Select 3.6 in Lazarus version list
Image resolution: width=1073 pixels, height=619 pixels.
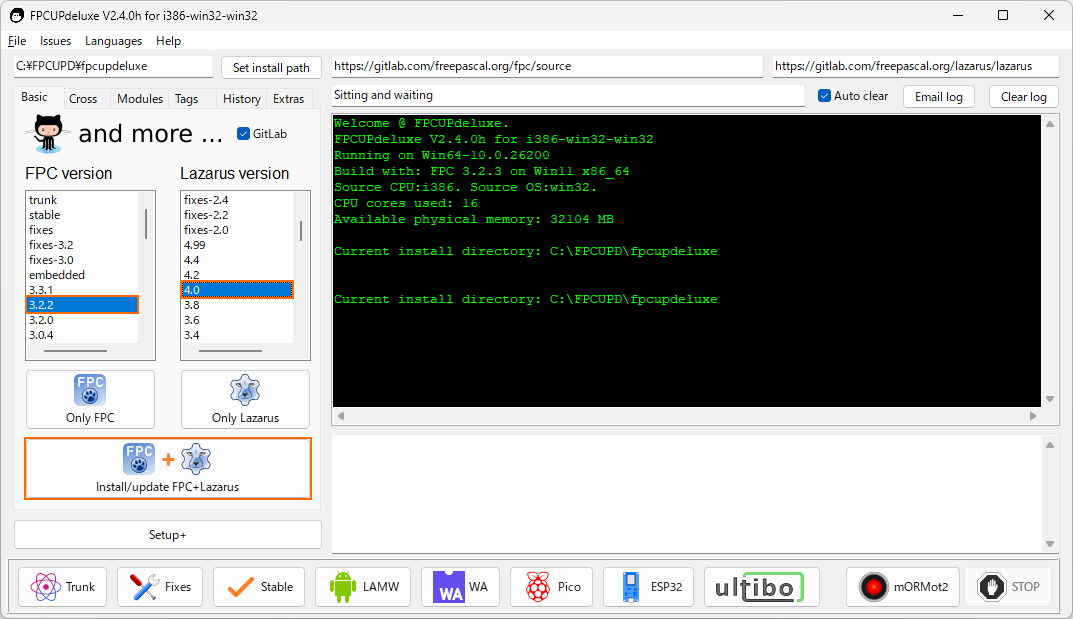pyautogui.click(x=237, y=320)
